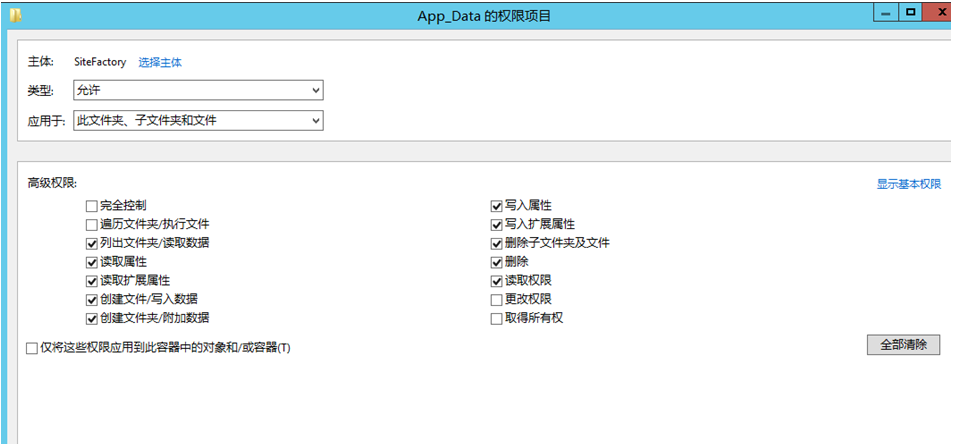Image resolution: width=954 pixels, height=444 pixels.
Task: Click the 选择主体 link
Action: click(x=160, y=62)
